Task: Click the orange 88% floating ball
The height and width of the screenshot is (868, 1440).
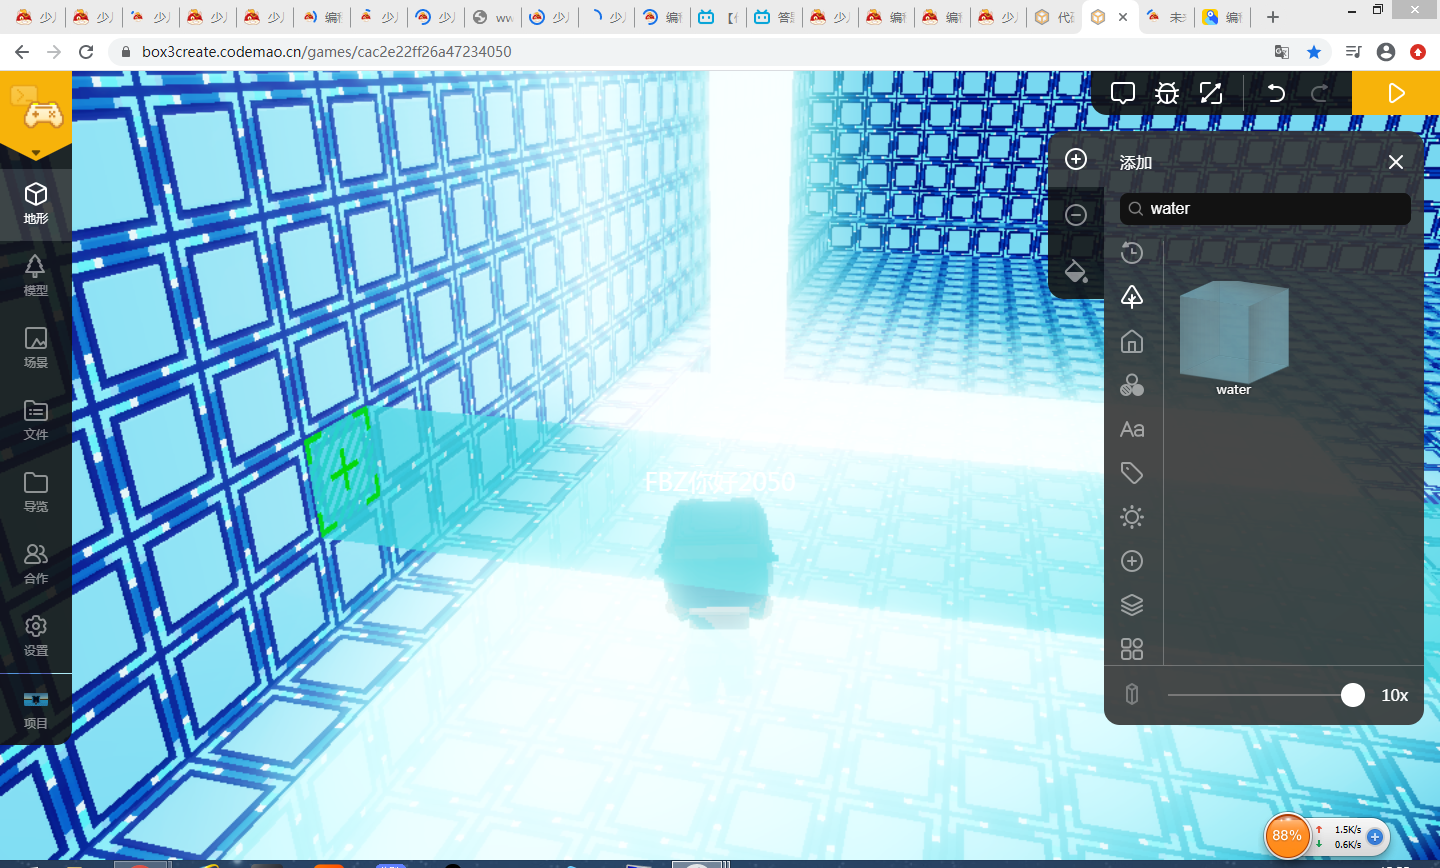Action: click(x=1287, y=836)
